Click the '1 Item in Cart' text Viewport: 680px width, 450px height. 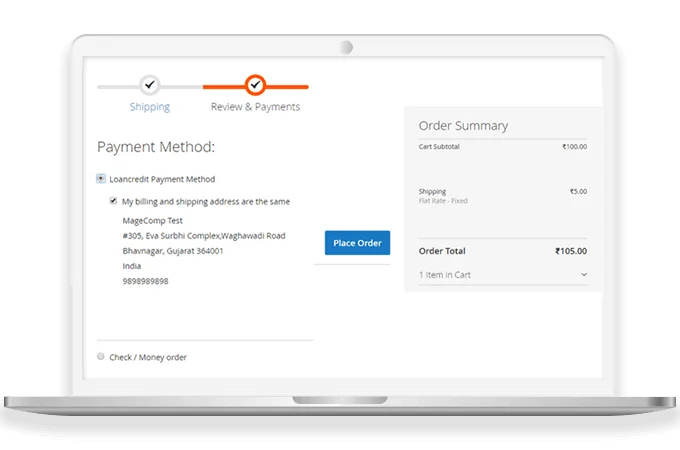444,275
